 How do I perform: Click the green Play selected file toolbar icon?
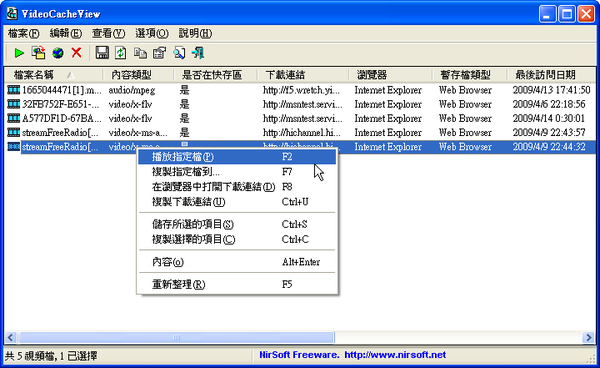(19, 53)
